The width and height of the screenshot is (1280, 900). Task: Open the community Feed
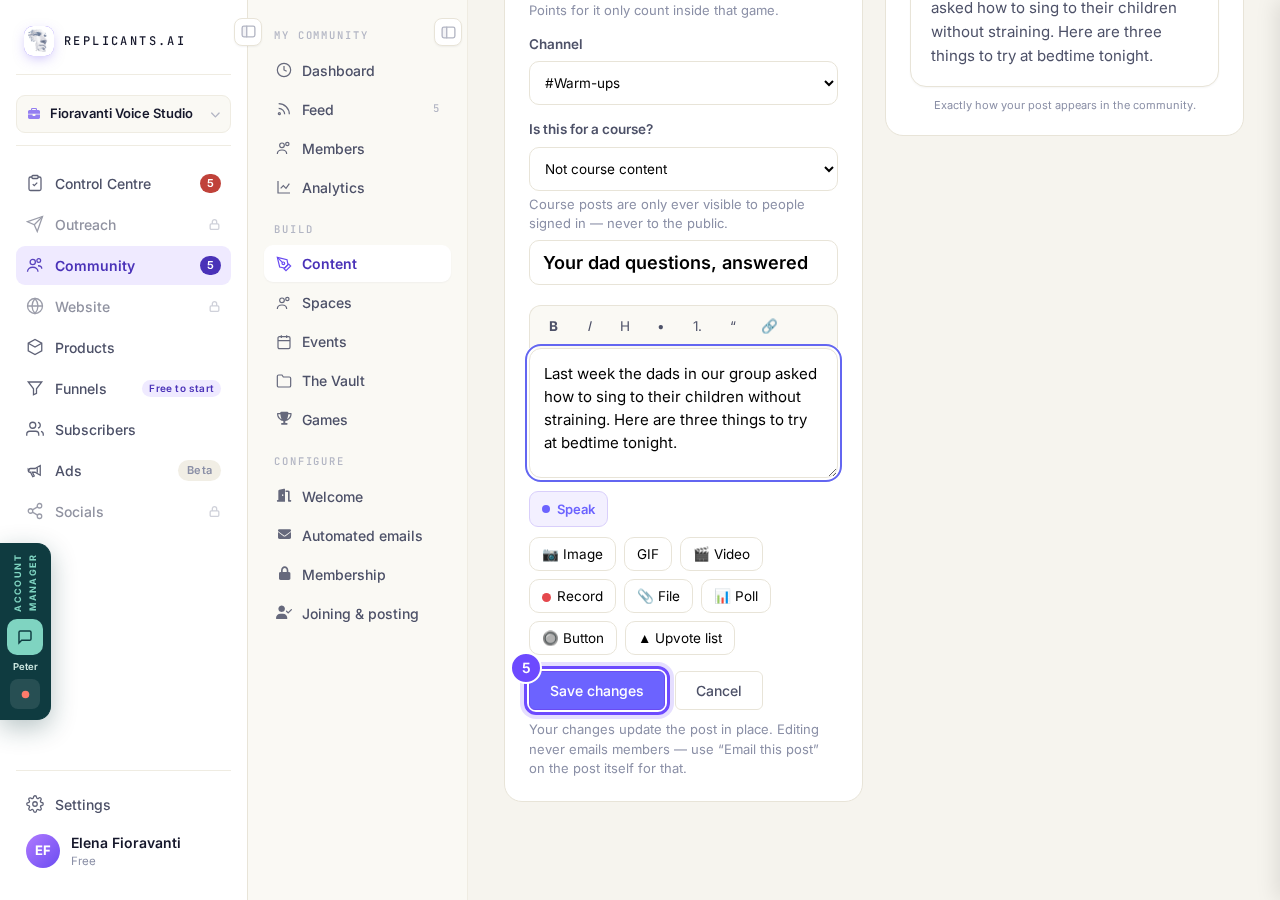(357, 110)
